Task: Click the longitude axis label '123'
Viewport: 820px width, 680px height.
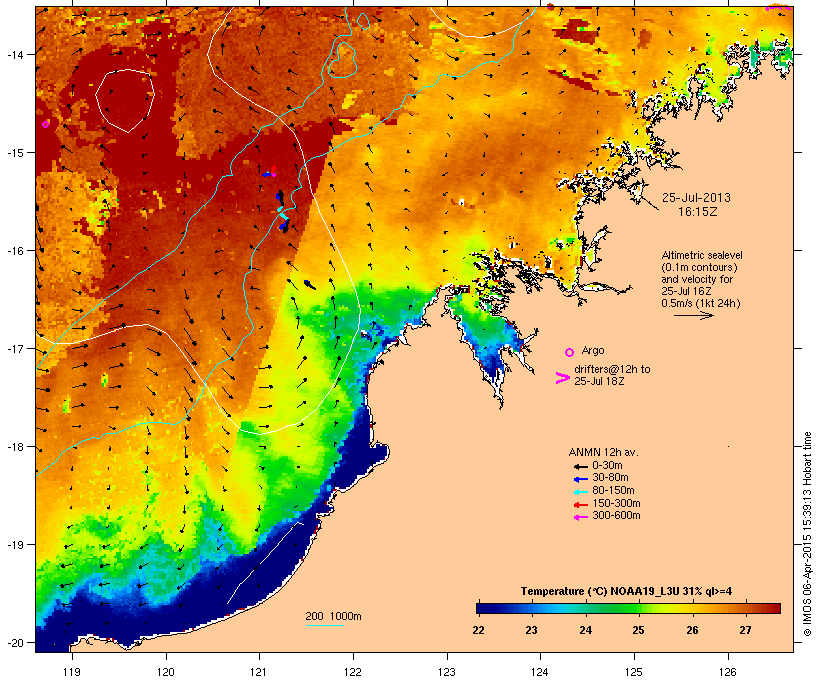Action: 447,672
